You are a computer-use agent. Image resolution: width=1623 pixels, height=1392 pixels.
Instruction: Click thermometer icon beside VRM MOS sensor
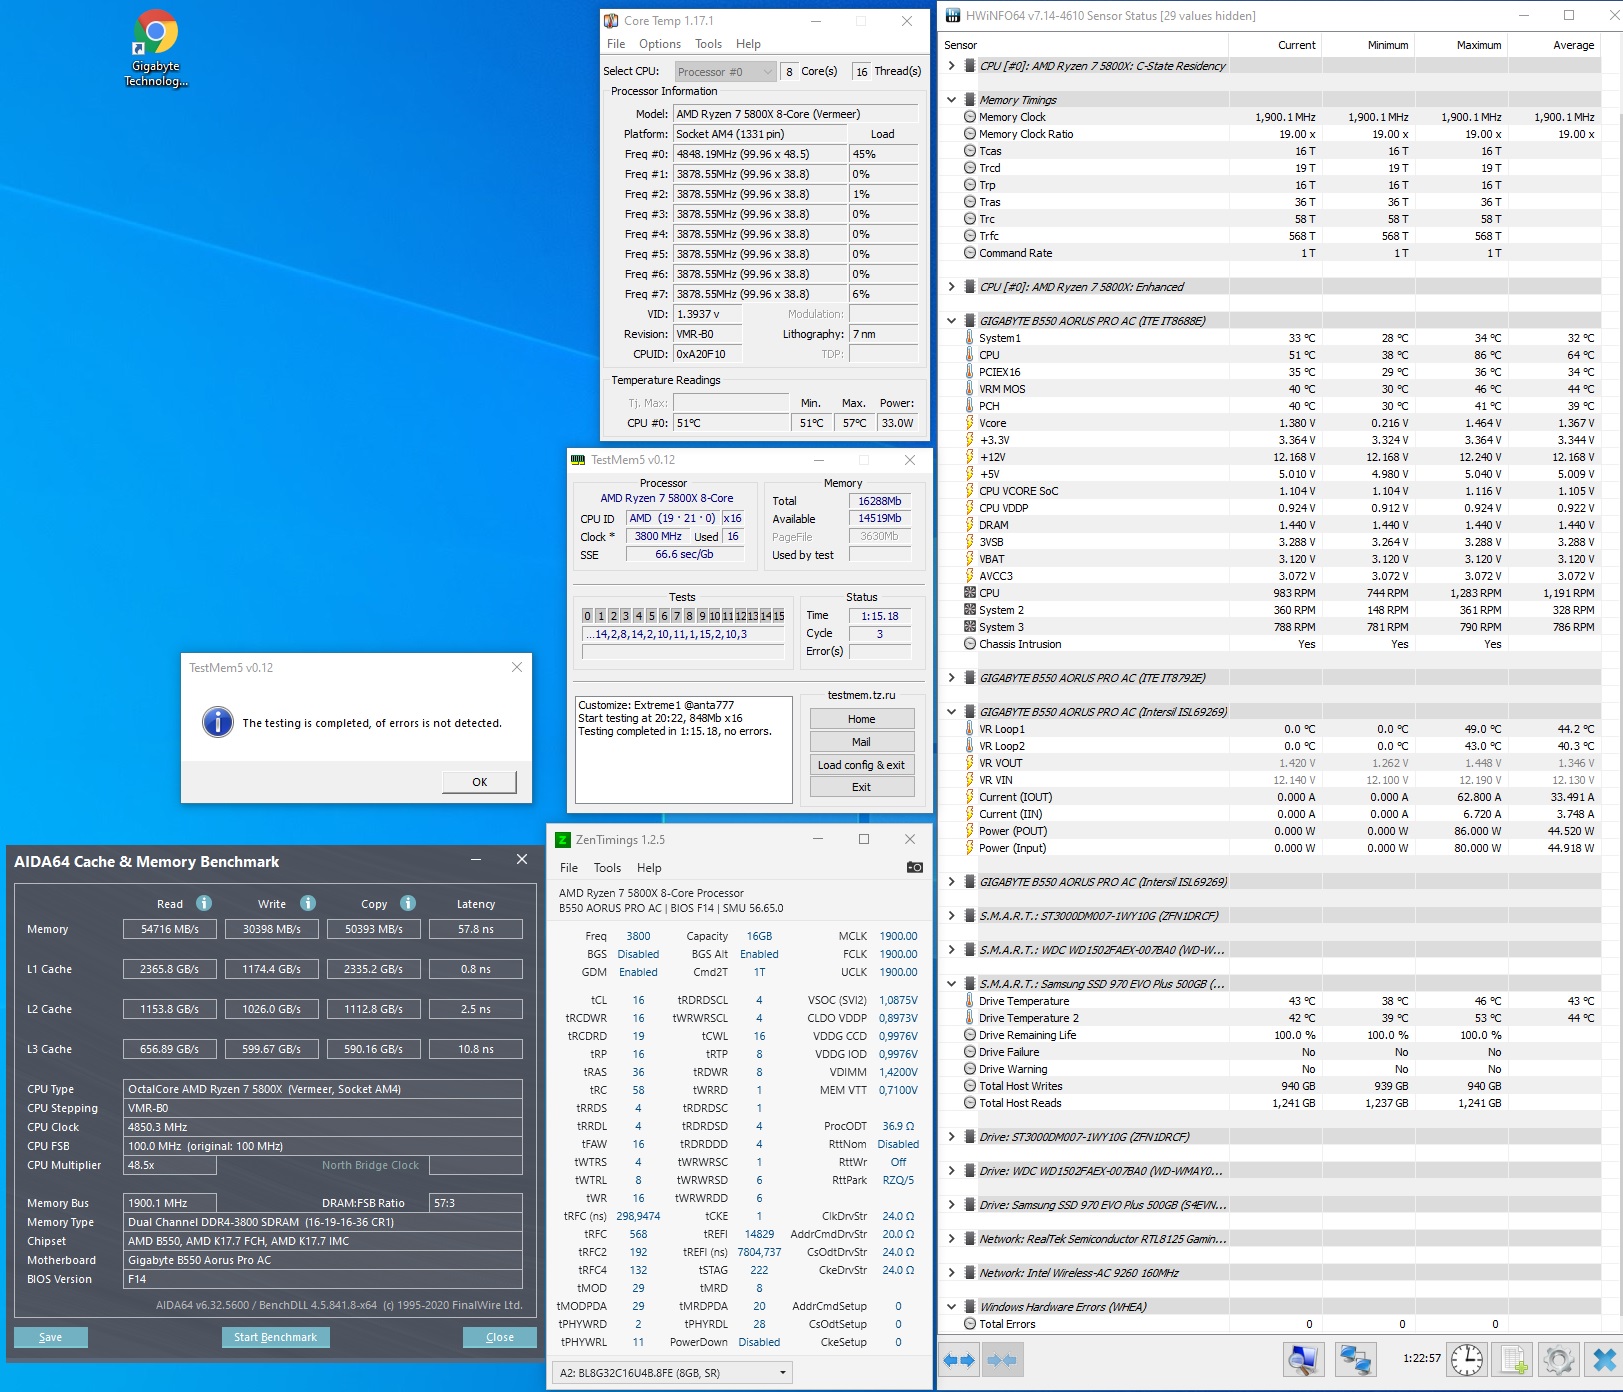pos(969,389)
